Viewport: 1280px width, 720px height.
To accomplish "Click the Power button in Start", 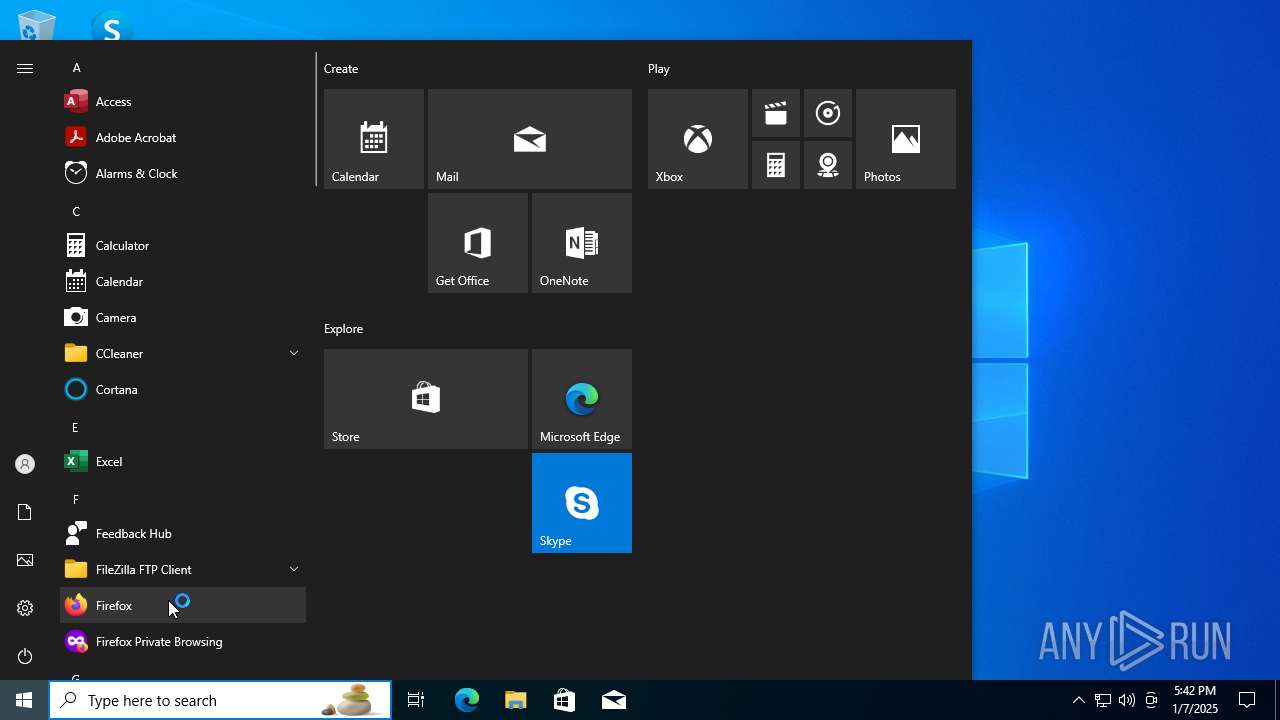I will [x=25, y=656].
